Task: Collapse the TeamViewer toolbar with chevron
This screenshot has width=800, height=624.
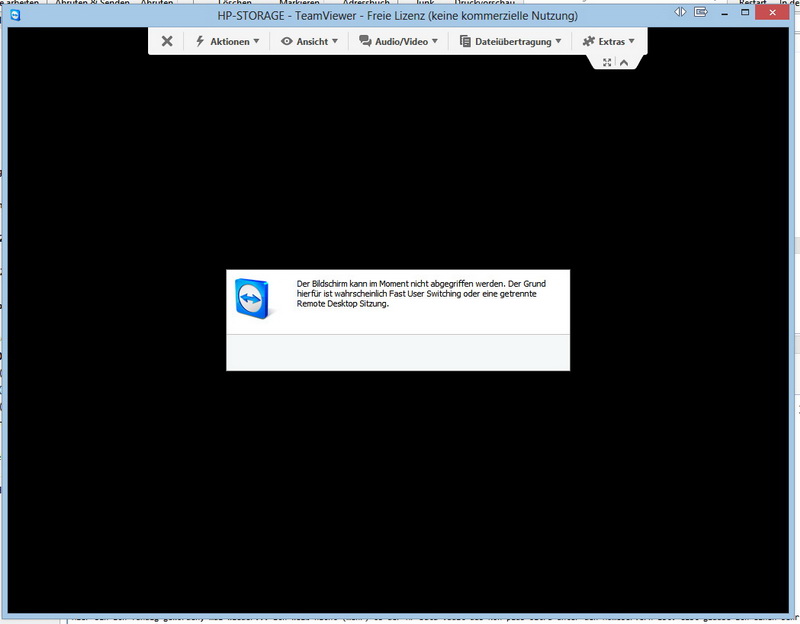Action: (x=624, y=62)
